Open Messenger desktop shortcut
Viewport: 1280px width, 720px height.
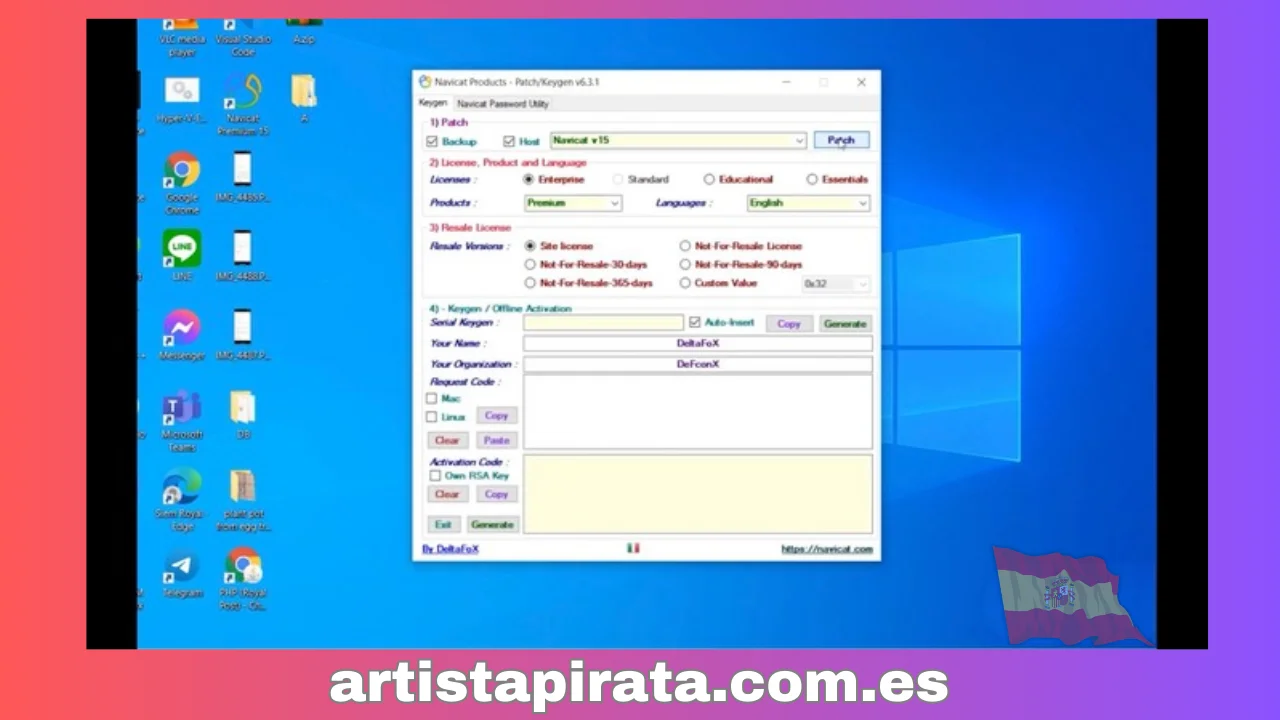pos(182,335)
